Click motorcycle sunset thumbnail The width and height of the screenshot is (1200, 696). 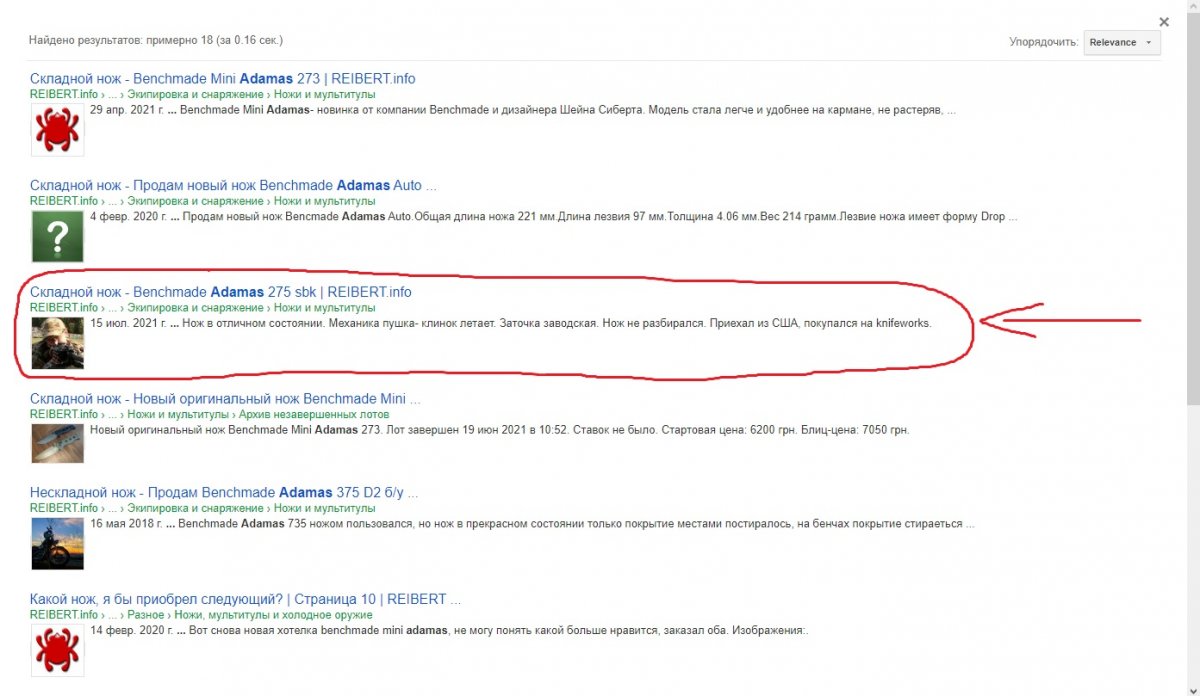pyautogui.click(x=57, y=543)
